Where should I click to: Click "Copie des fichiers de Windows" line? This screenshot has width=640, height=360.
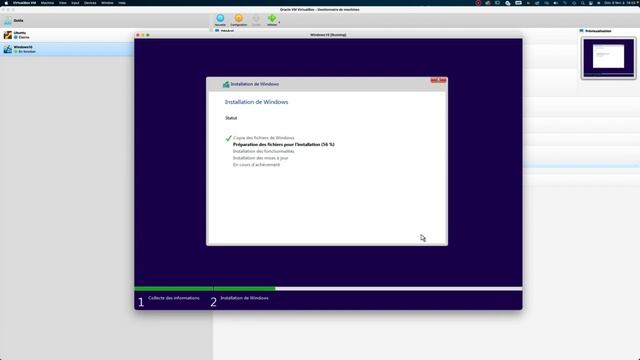click(x=264, y=138)
